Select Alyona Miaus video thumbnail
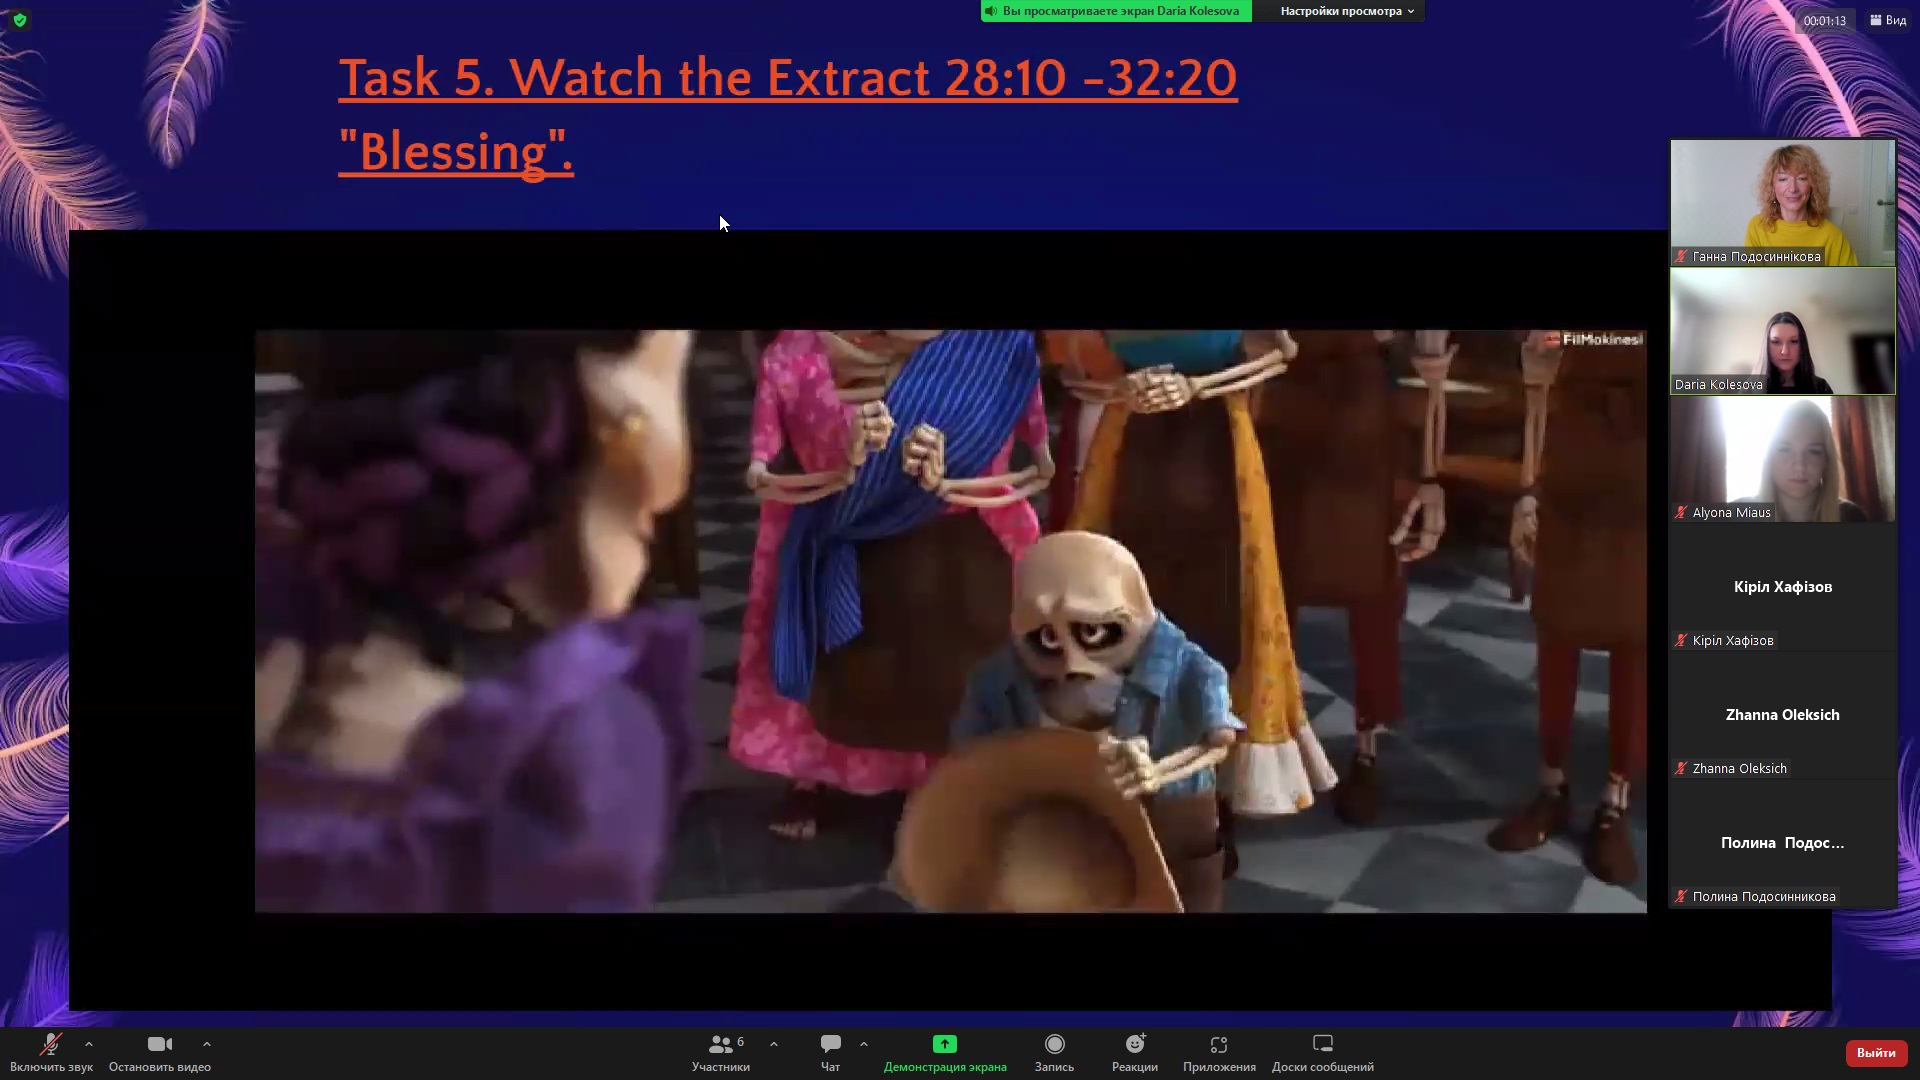 pyautogui.click(x=1782, y=459)
